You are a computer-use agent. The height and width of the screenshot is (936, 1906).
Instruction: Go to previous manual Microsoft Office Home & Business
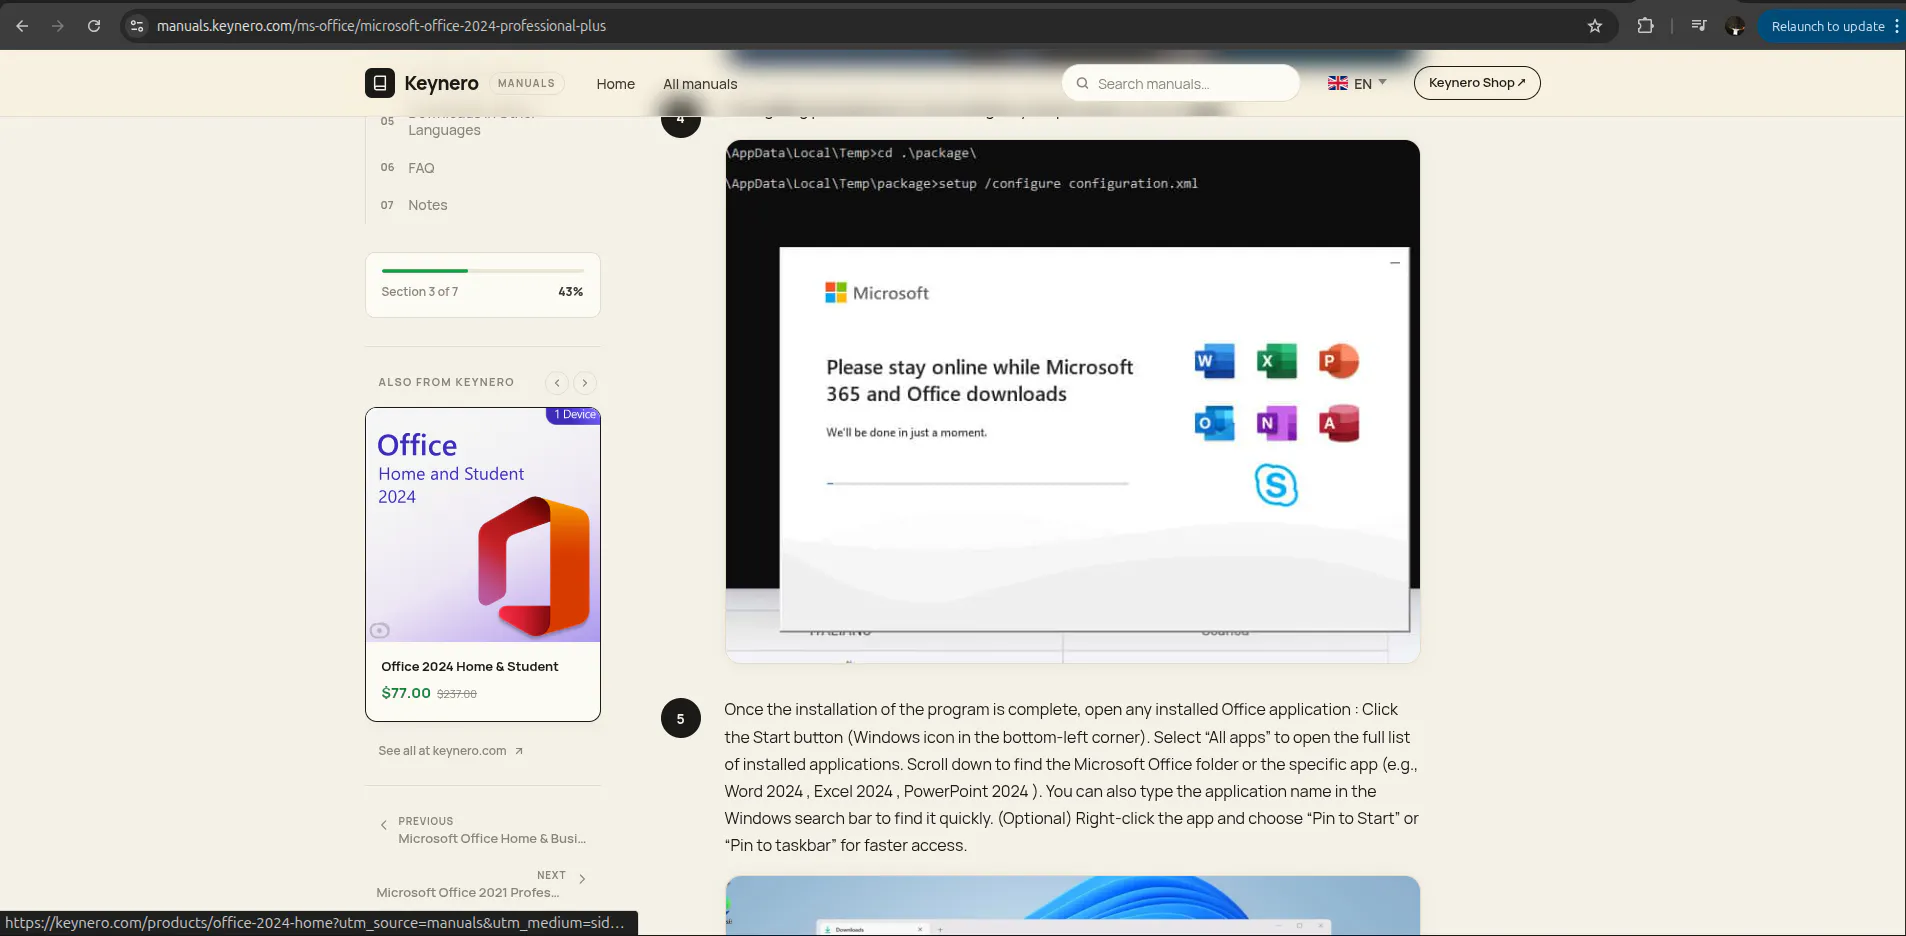coord(483,830)
